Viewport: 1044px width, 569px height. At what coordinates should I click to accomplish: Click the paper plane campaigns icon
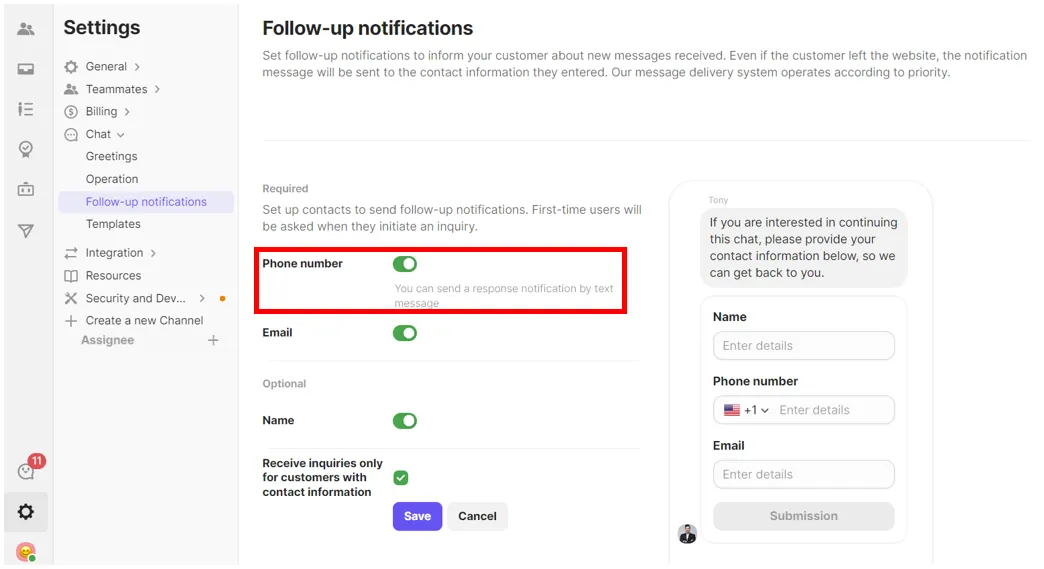(26, 231)
